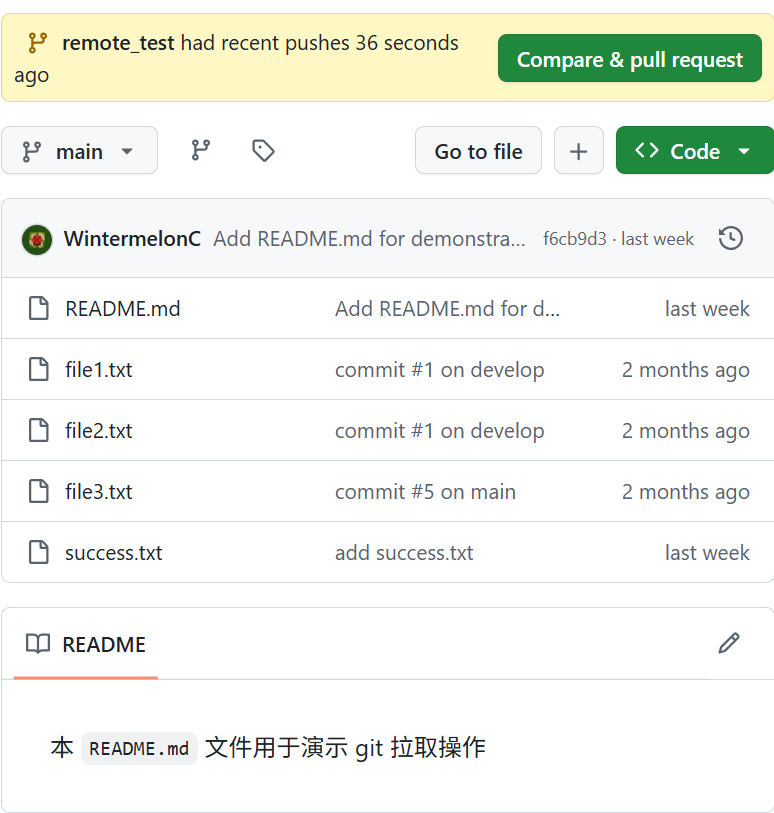774x813 pixels.
Task: Click the file icon beside success.txt
Action: coord(39,552)
